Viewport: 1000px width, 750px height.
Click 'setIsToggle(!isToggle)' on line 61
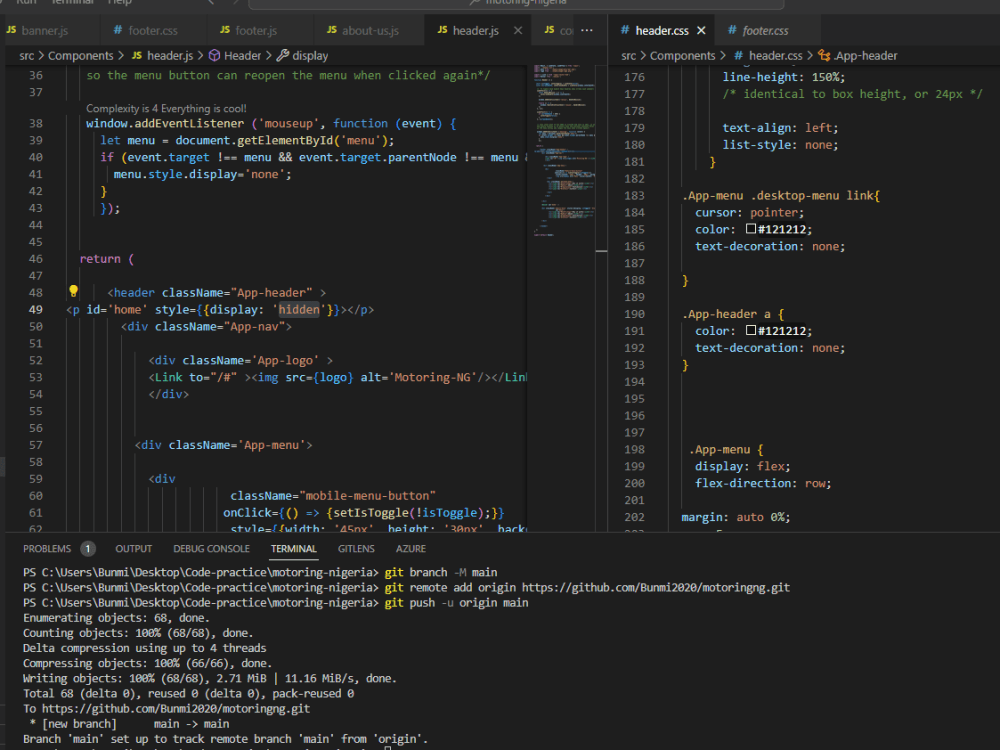pos(408,512)
